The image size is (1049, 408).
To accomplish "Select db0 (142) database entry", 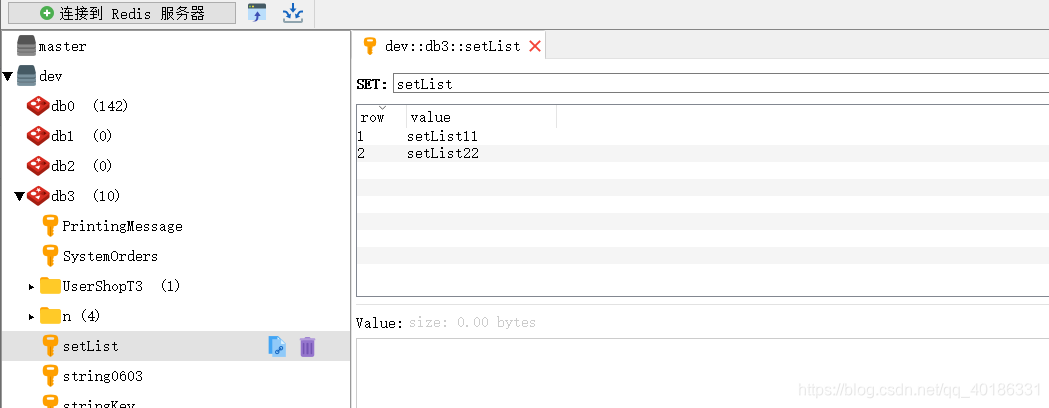I will (90, 106).
